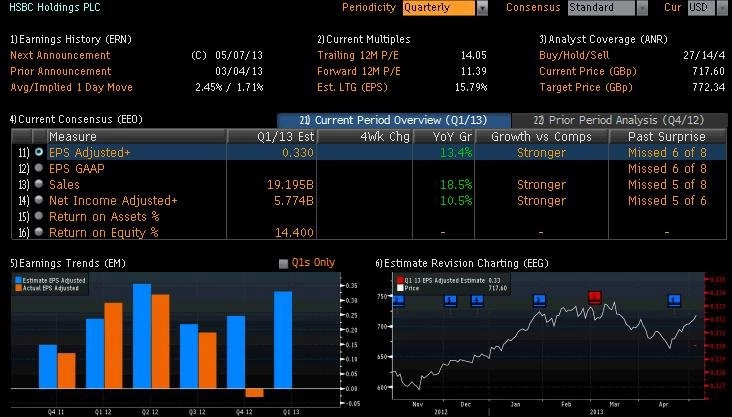Click the EPS GAAP Missed 6 of 8
The image size is (732, 417).
pos(667,169)
